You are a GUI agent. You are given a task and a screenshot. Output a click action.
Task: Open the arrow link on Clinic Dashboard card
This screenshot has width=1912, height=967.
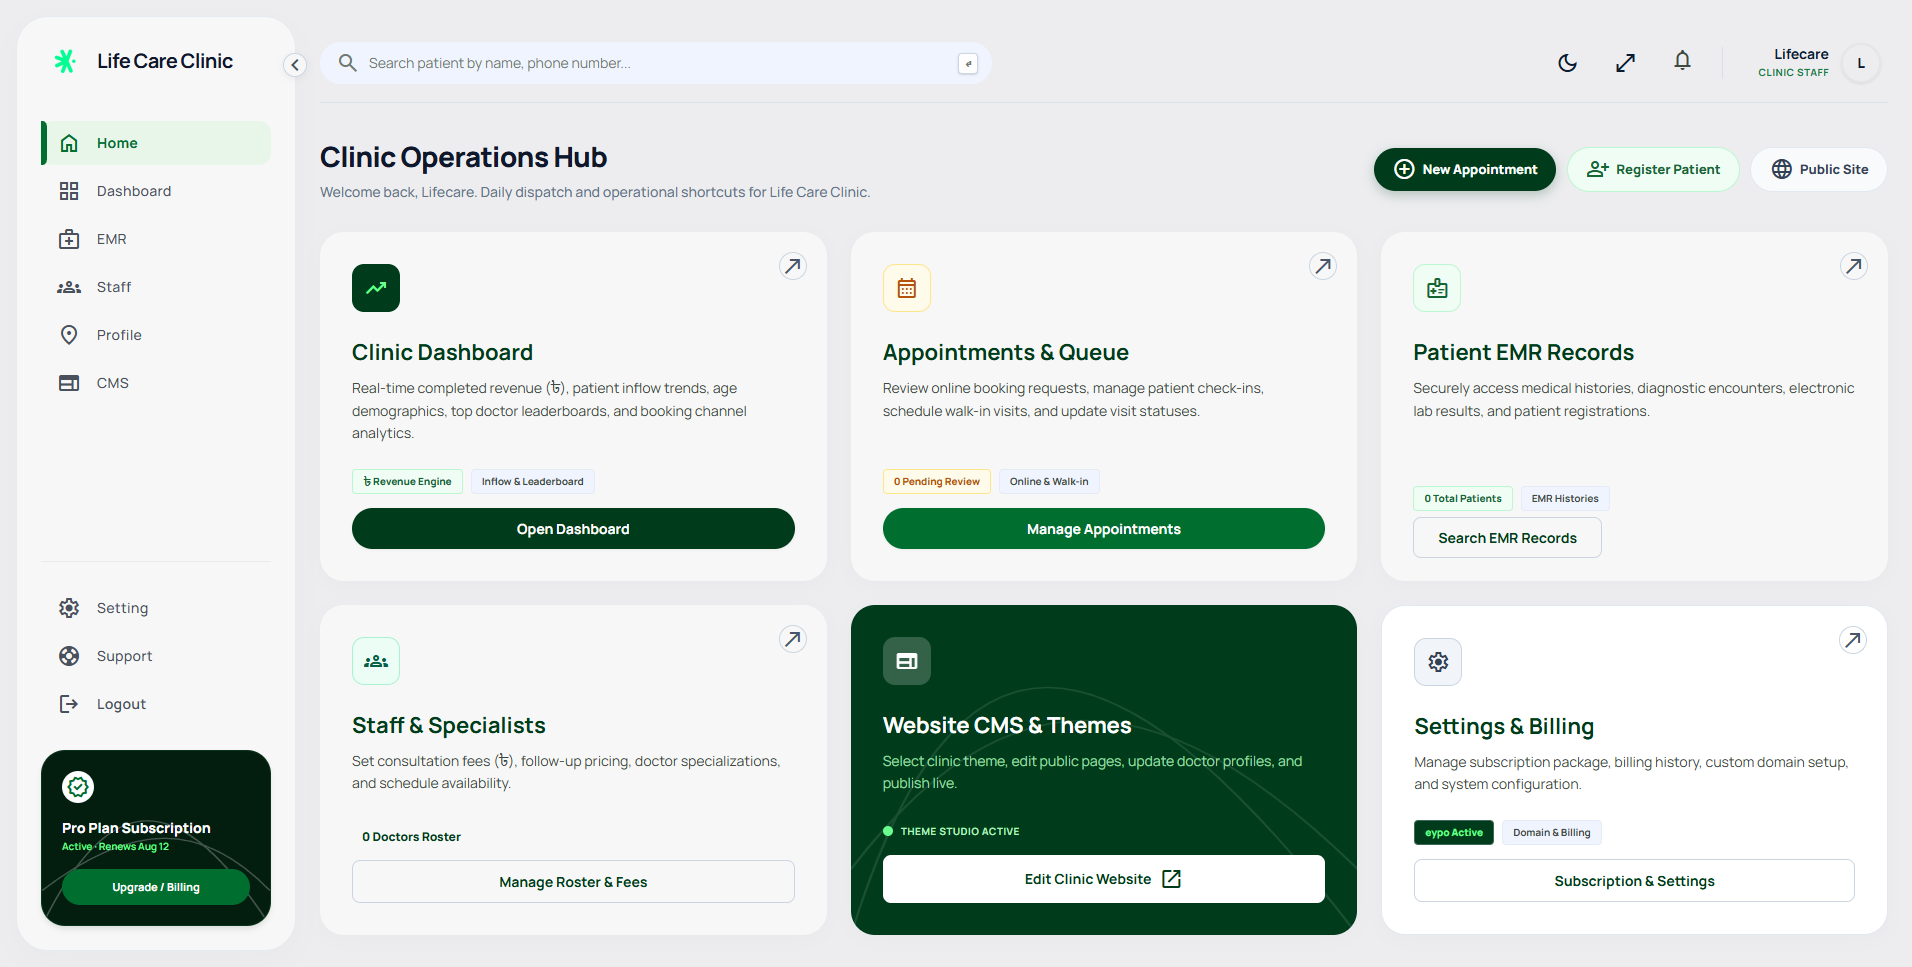click(792, 266)
